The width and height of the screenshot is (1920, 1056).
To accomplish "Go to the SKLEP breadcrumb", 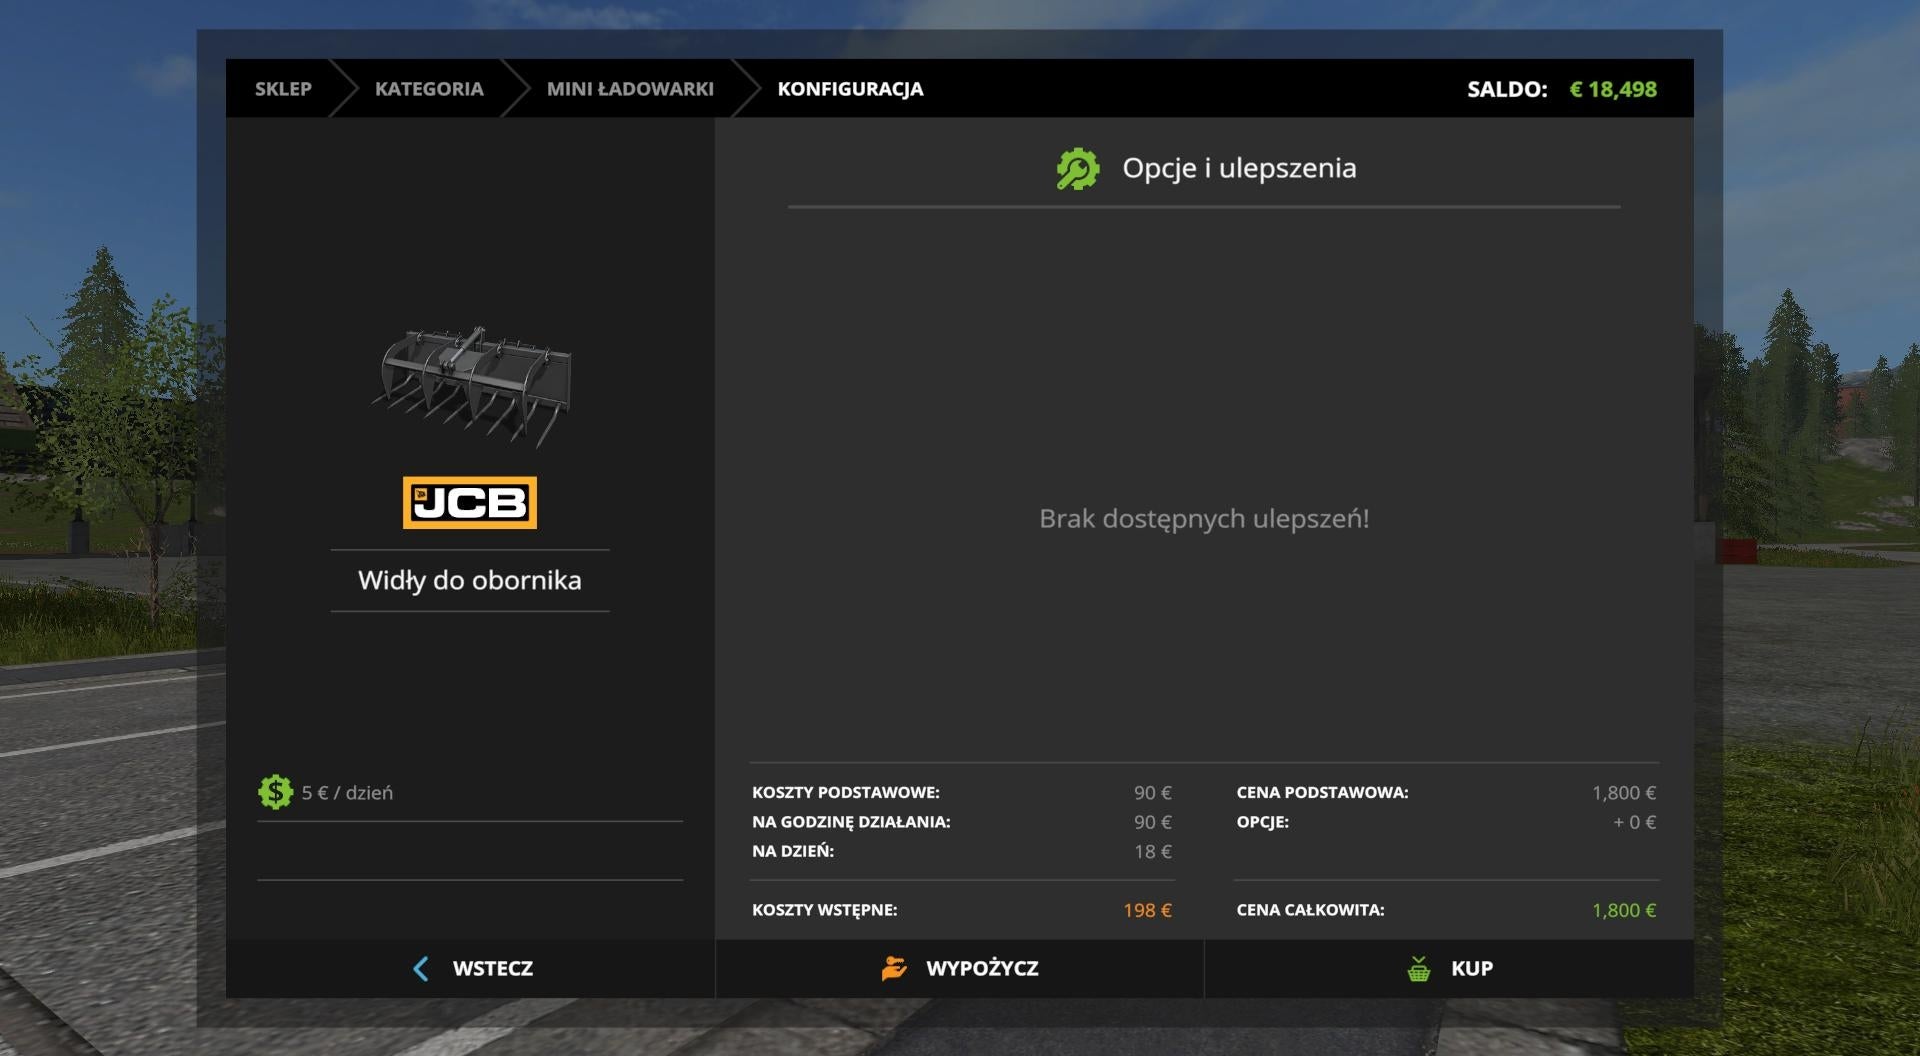I will (x=283, y=89).
